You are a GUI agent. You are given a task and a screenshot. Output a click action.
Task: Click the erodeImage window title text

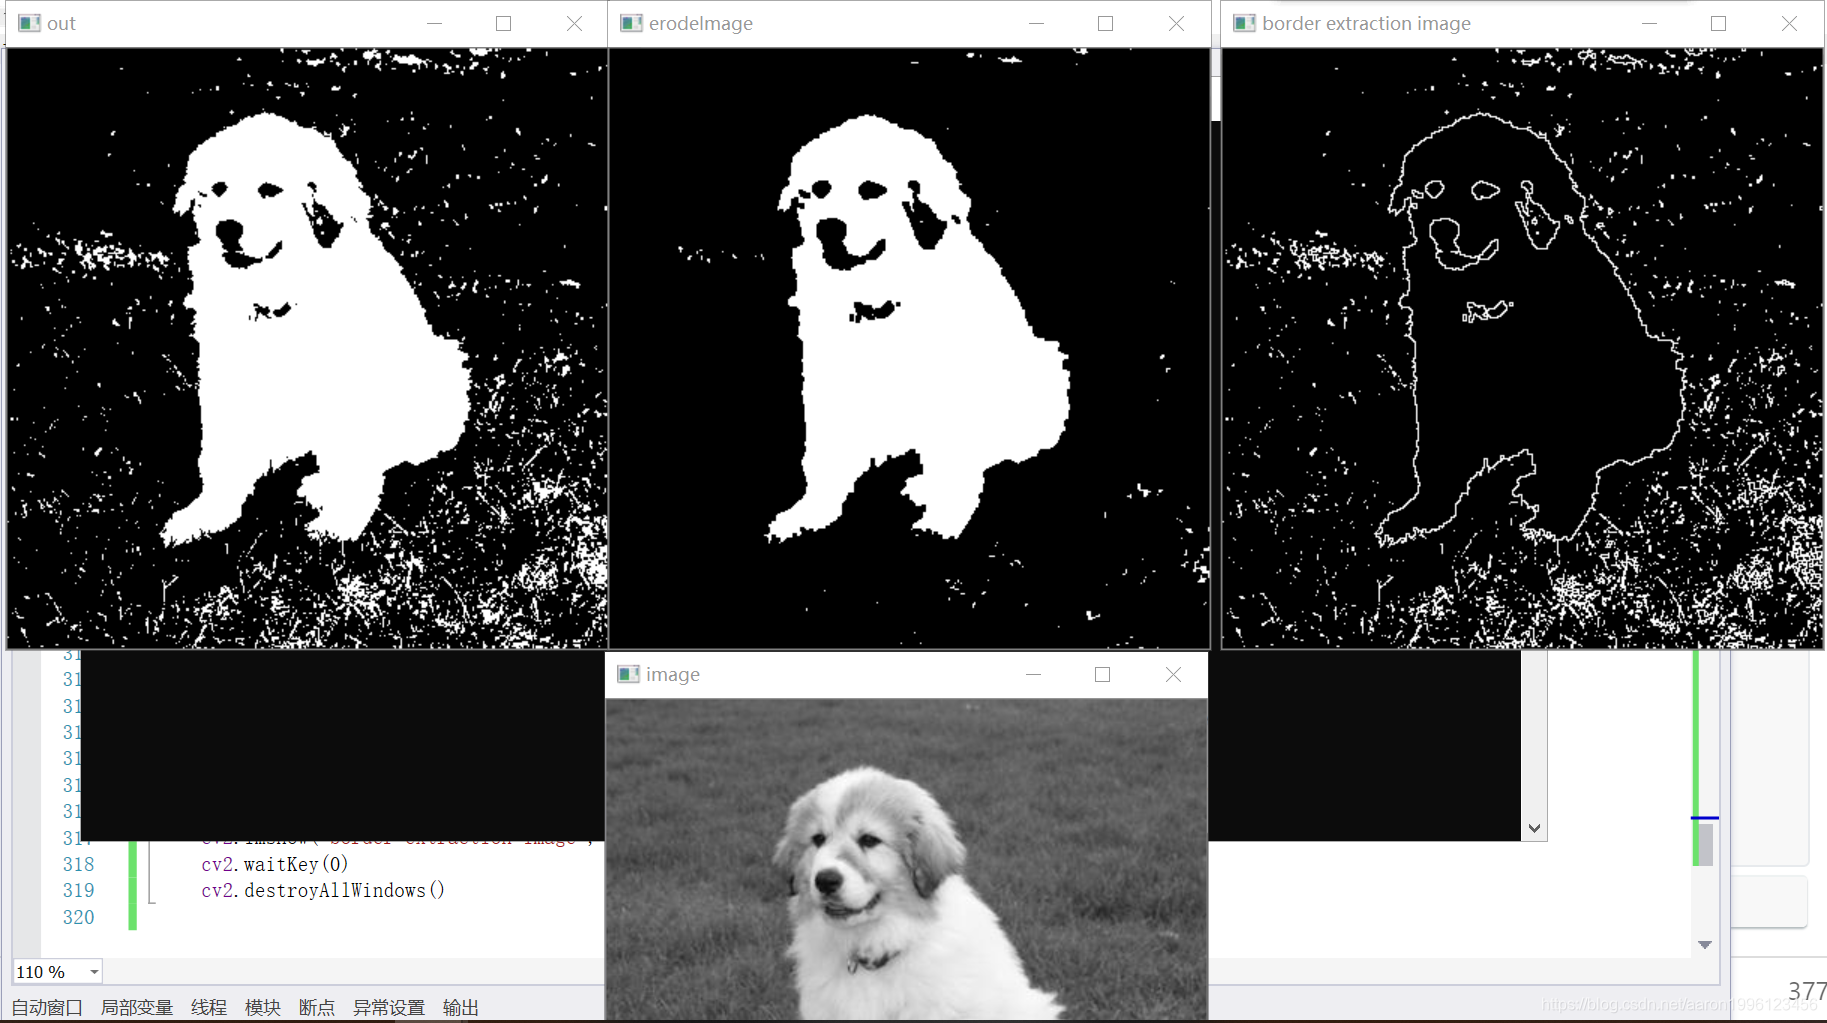tap(701, 23)
